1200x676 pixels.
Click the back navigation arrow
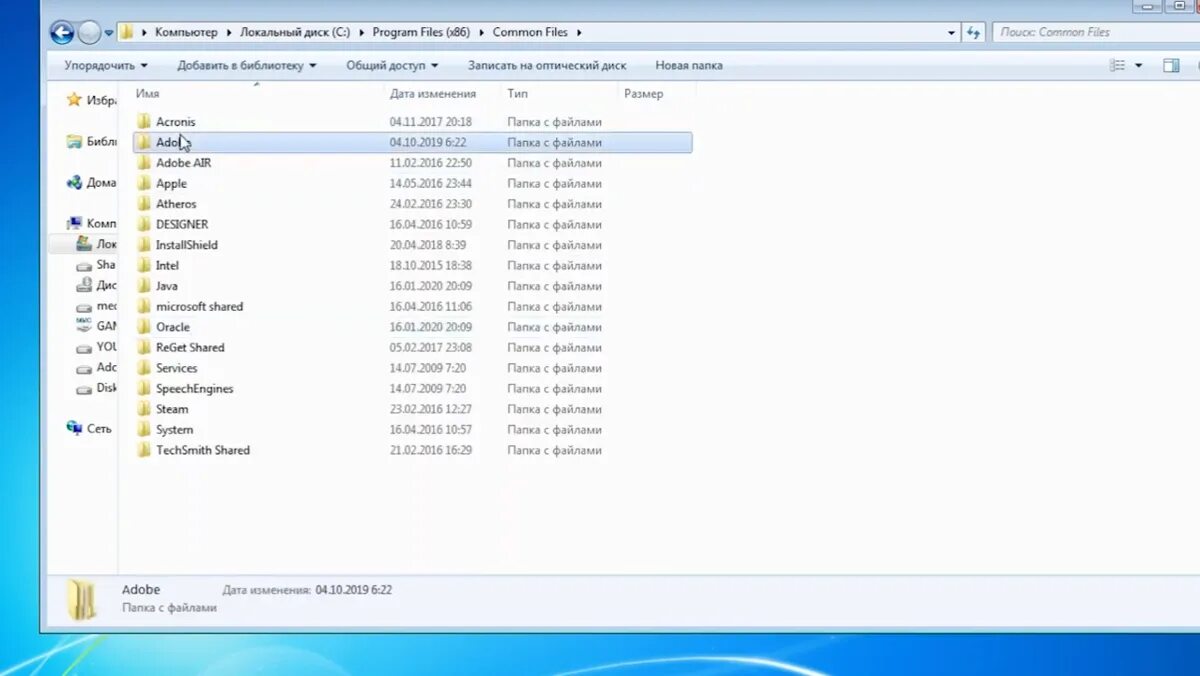61,32
